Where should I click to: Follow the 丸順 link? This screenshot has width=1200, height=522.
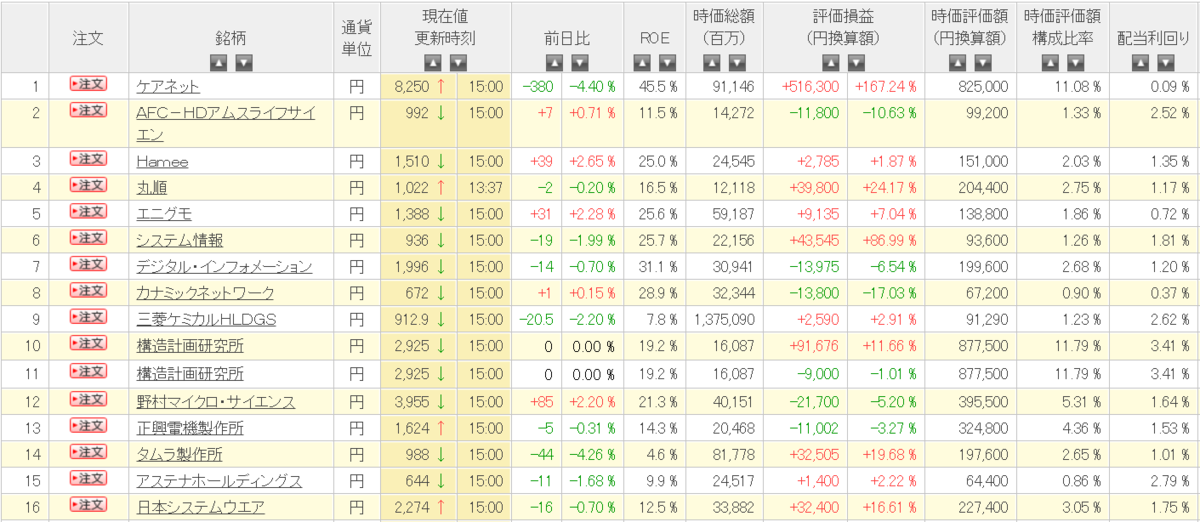coord(152,187)
